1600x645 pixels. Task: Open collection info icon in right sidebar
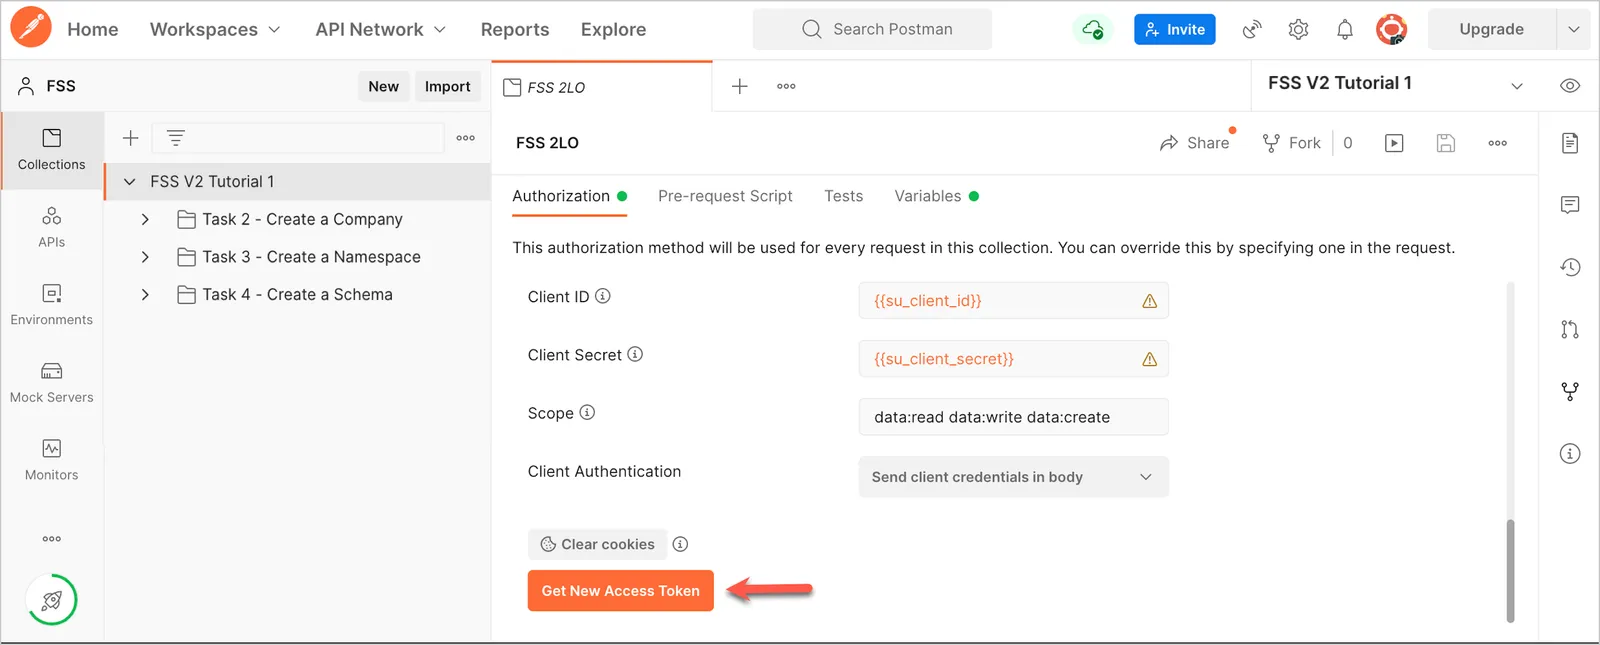(1570, 453)
